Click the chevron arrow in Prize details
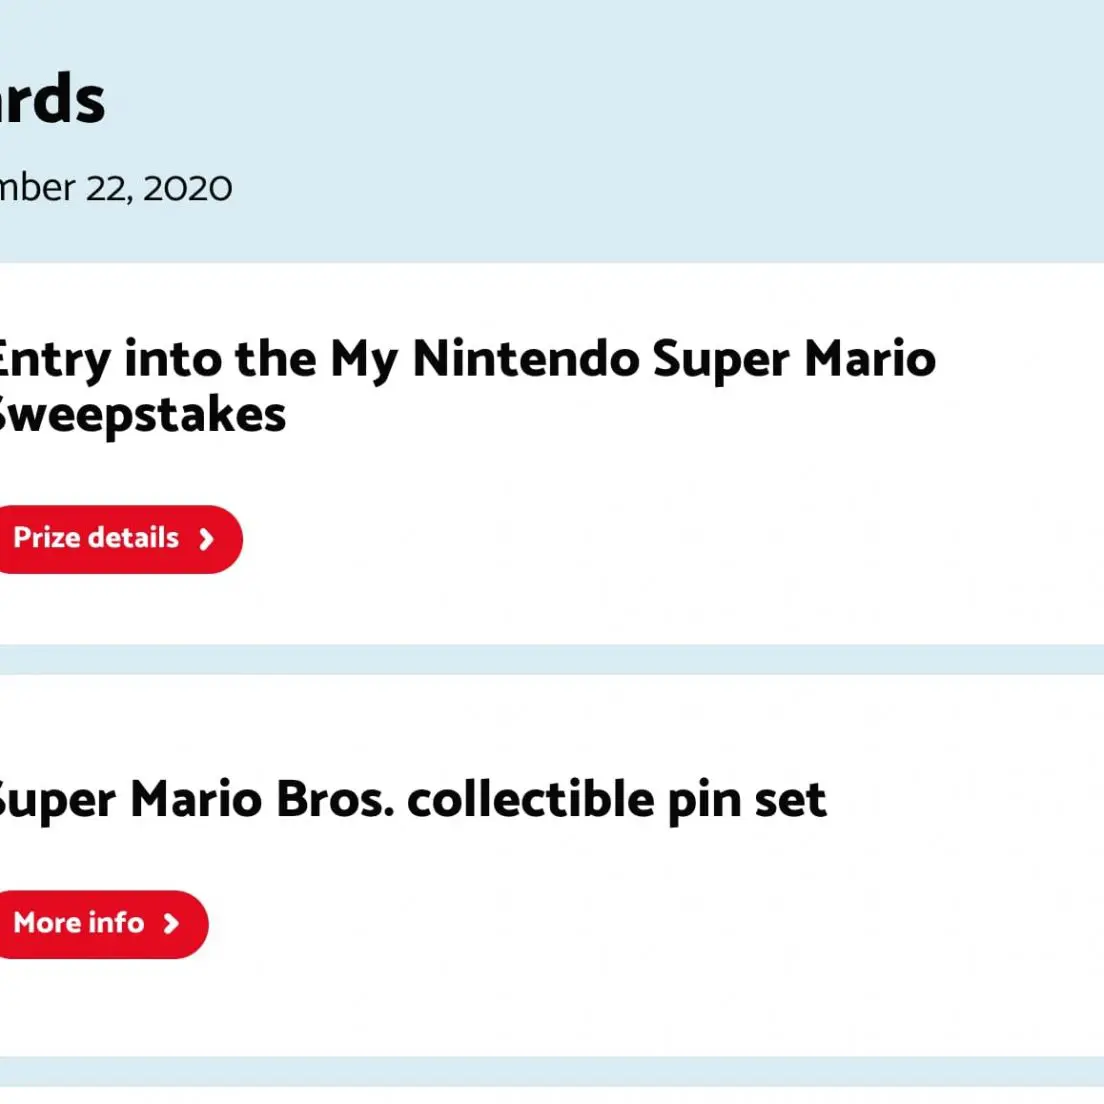Screen dimensions: 1104x1104 tap(206, 540)
